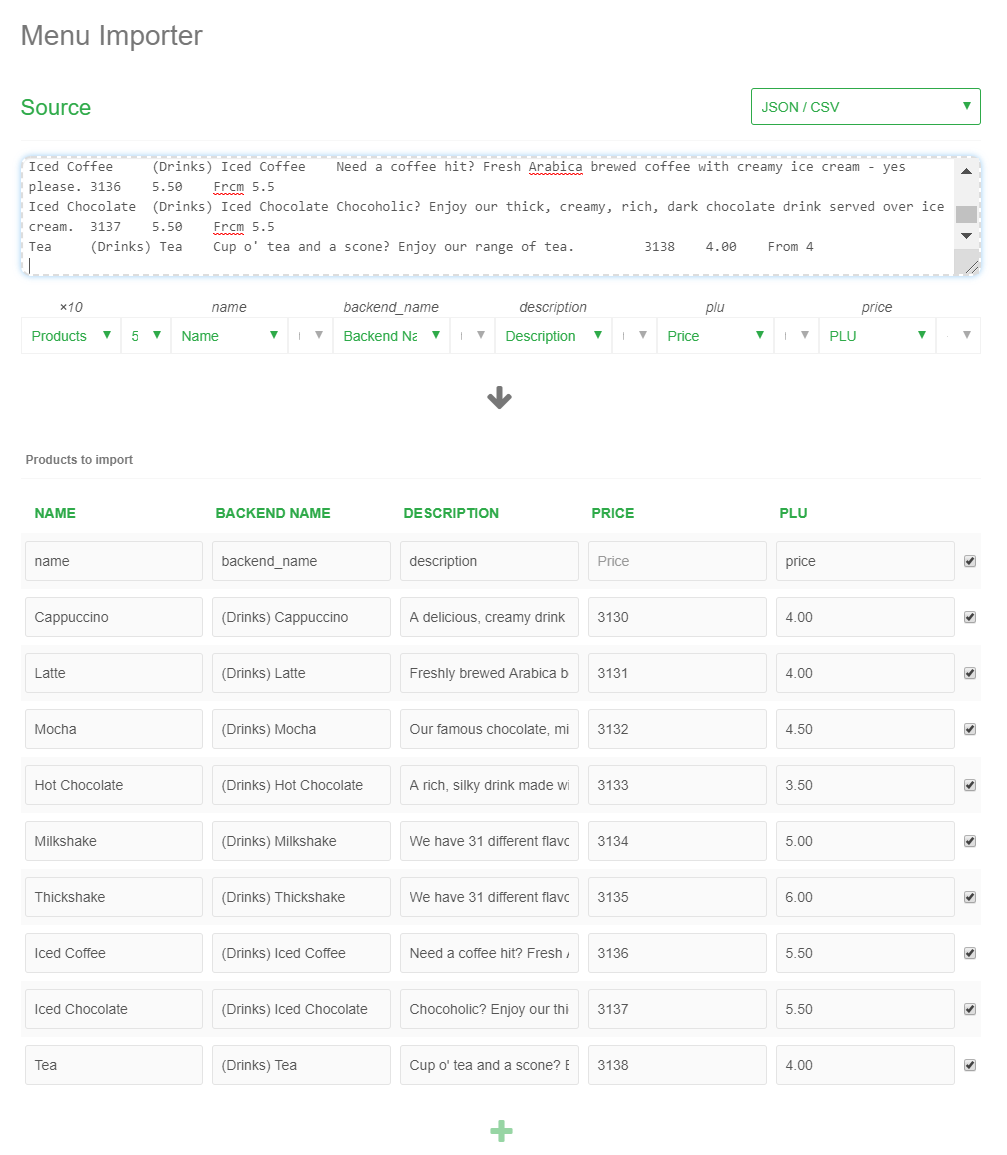Click the down arrow import icon
The image size is (1007, 1155).
pyautogui.click(x=499, y=398)
